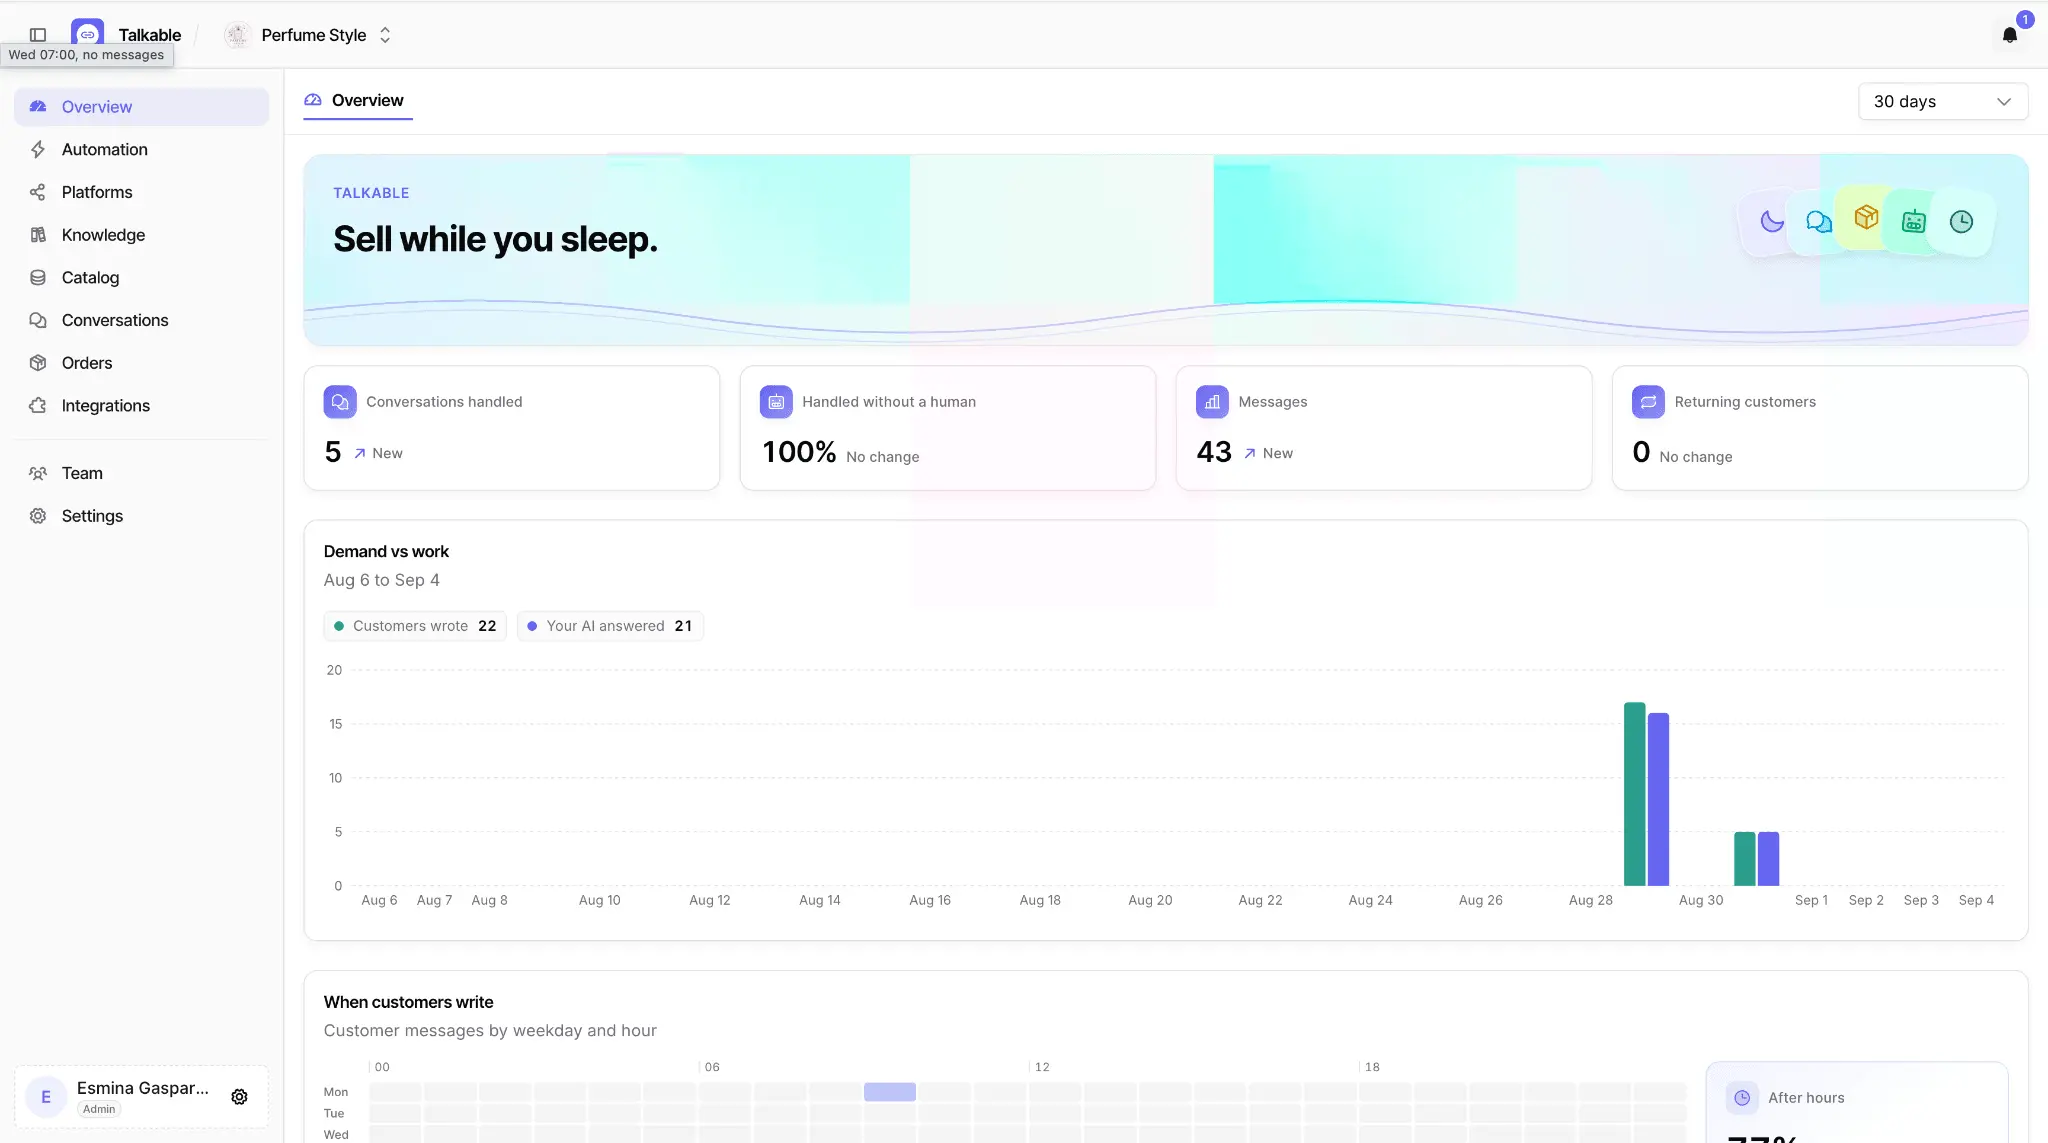Click the highlighted Monday heatmap cell

coord(890,1092)
